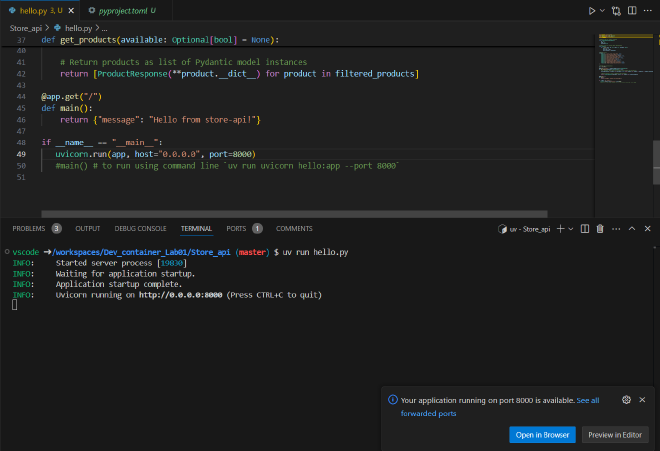Select the Terminal panel tab
Image resolution: width=660 pixels, height=451 pixels.
pos(196,228)
